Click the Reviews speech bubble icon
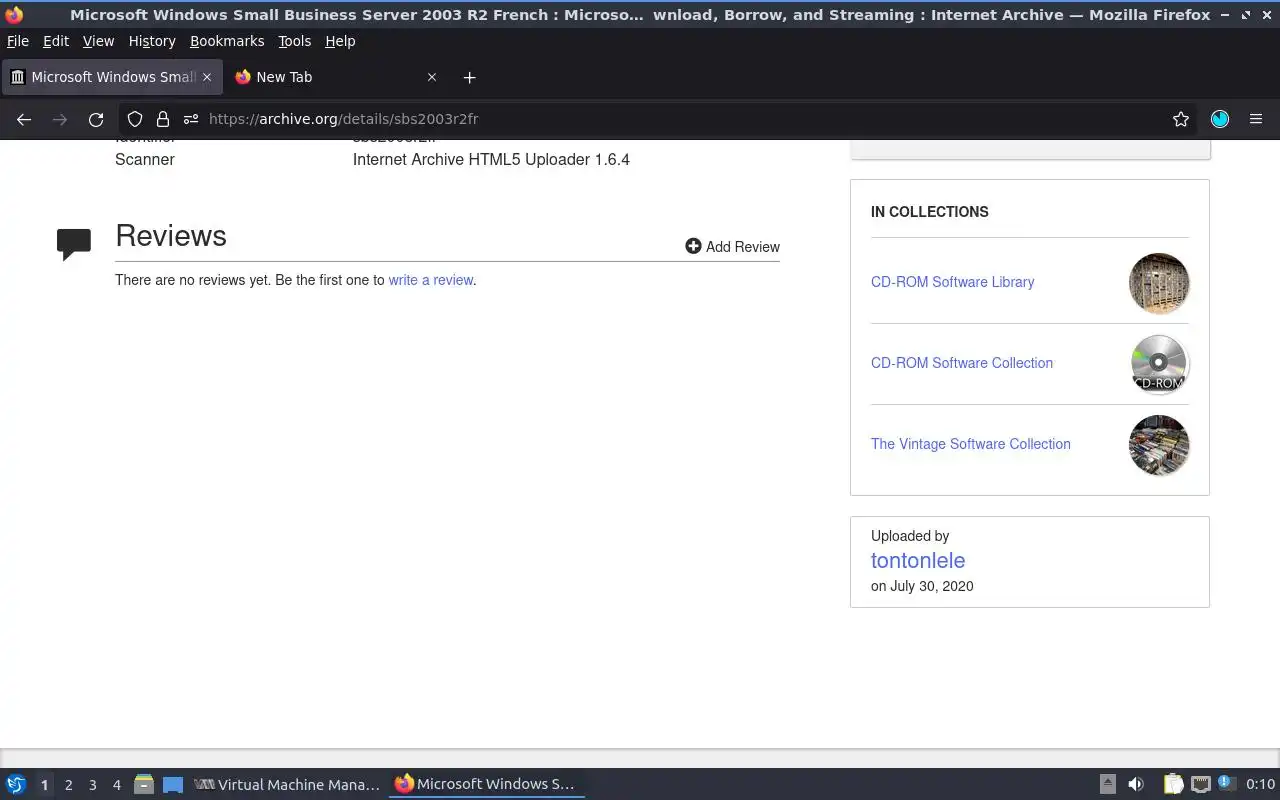The width and height of the screenshot is (1280, 800). (74, 244)
